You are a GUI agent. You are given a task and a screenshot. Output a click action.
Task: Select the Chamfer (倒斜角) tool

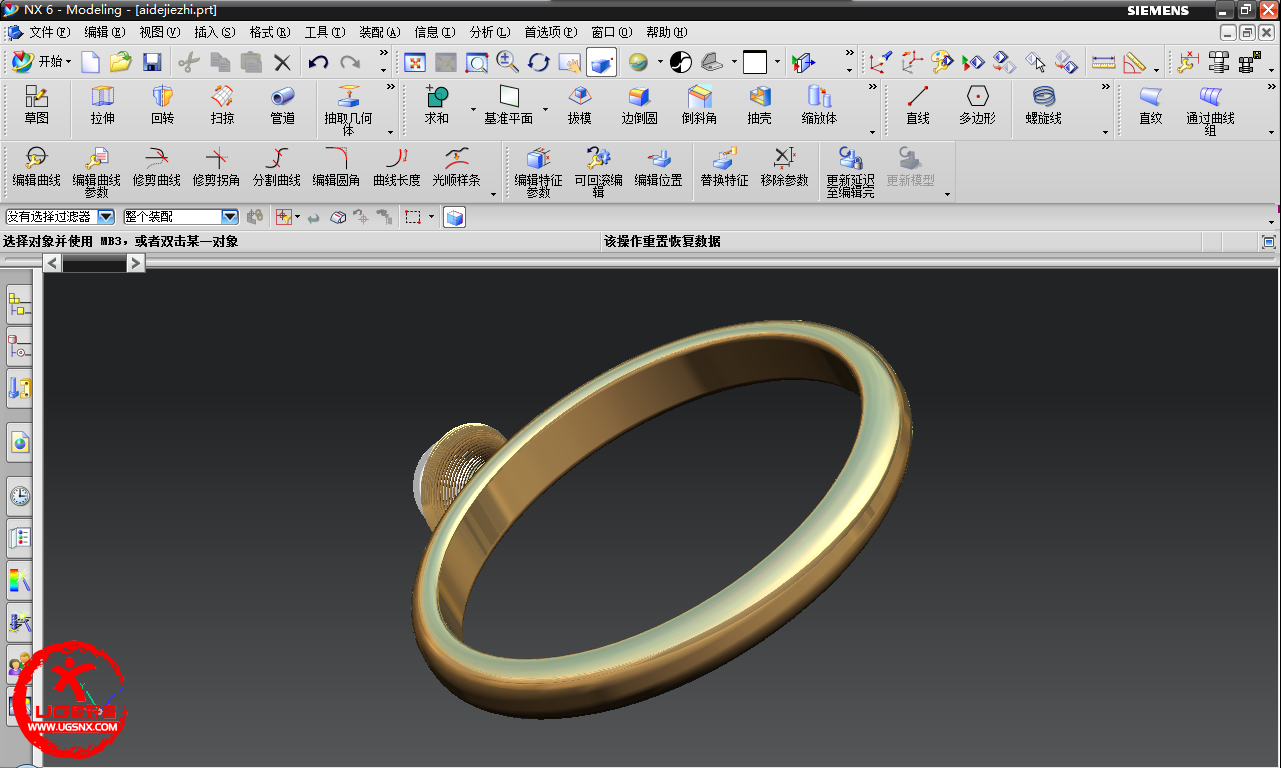pyautogui.click(x=699, y=106)
